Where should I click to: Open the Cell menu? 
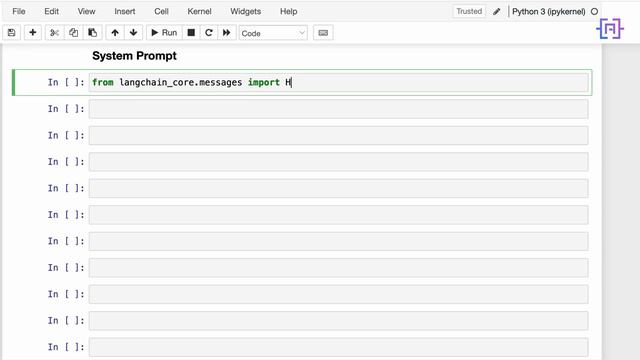[x=161, y=11]
